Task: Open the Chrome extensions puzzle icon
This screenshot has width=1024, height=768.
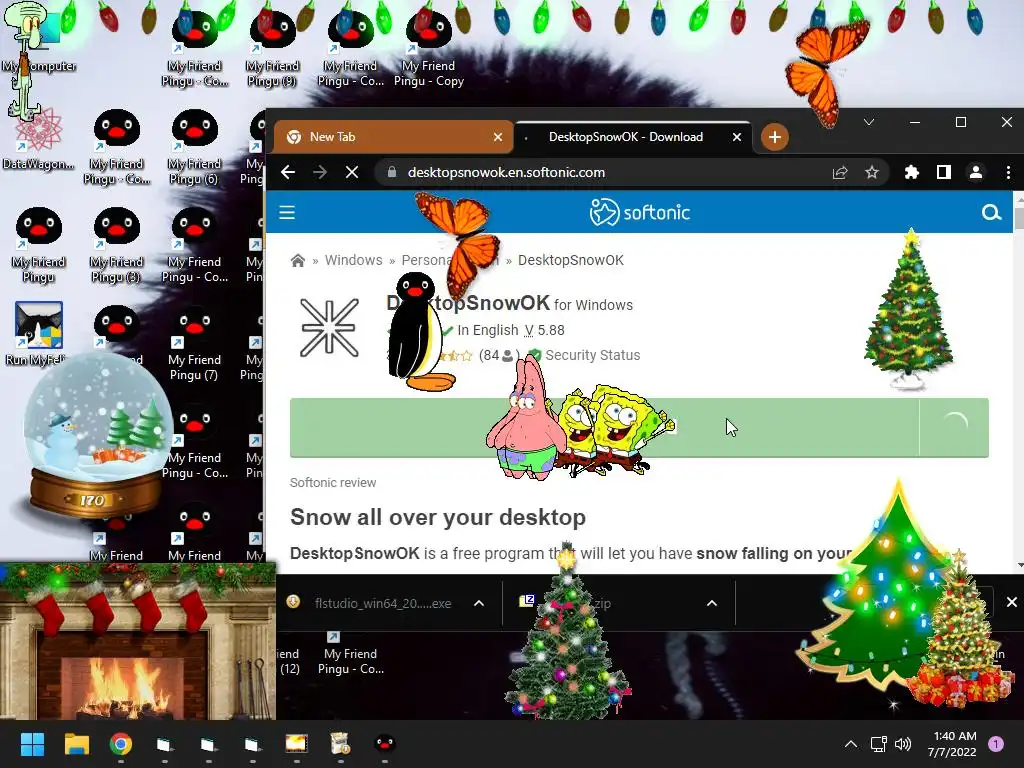Action: (912, 172)
